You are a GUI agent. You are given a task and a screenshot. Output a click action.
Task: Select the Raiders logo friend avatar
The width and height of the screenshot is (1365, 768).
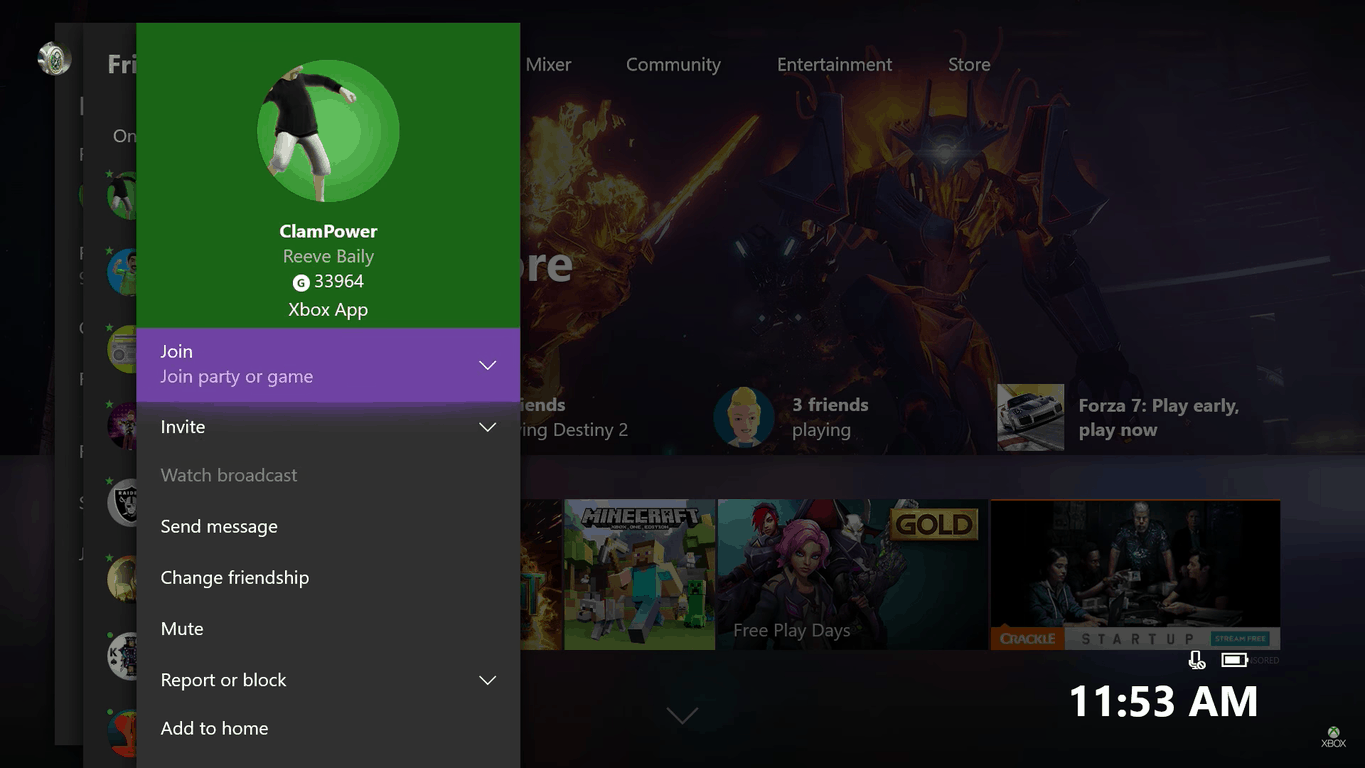click(122, 502)
